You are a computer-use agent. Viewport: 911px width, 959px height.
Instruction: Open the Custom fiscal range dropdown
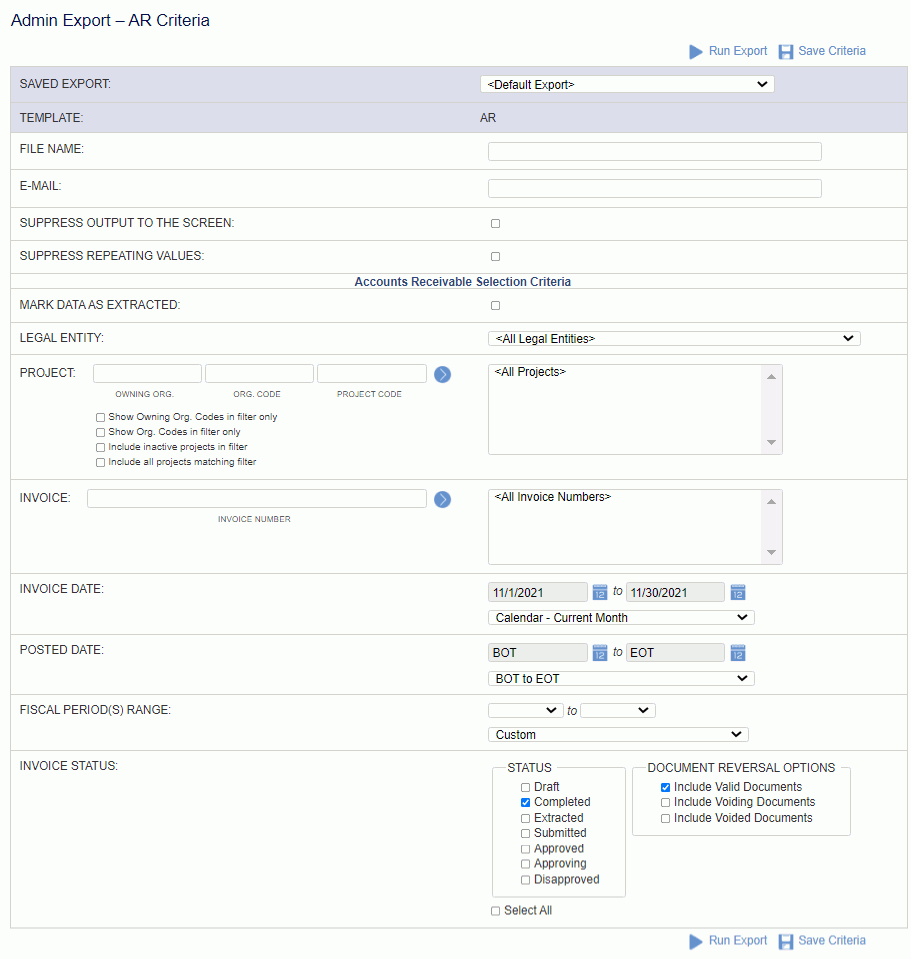[x=618, y=735]
